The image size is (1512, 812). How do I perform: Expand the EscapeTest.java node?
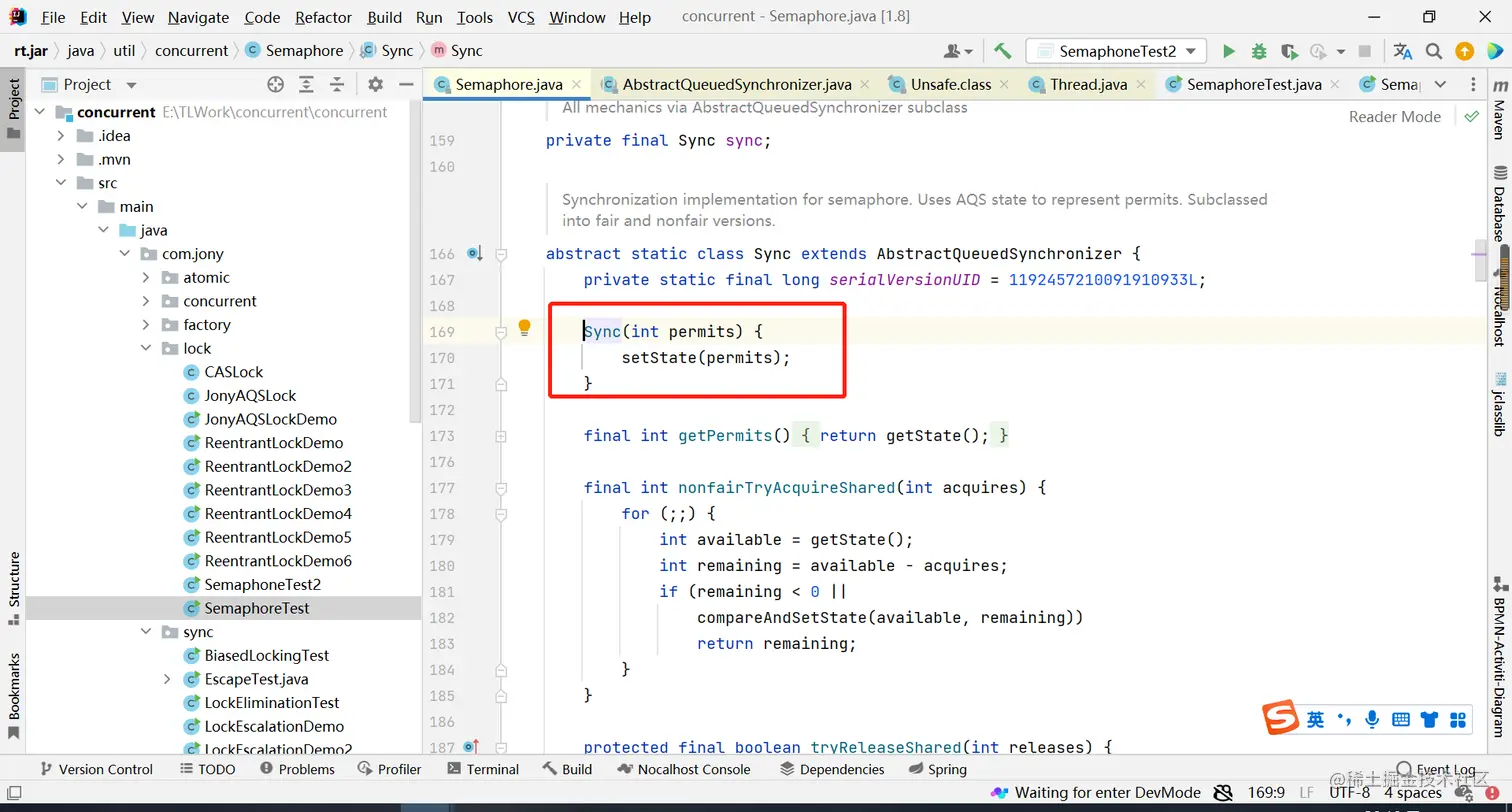(x=167, y=679)
